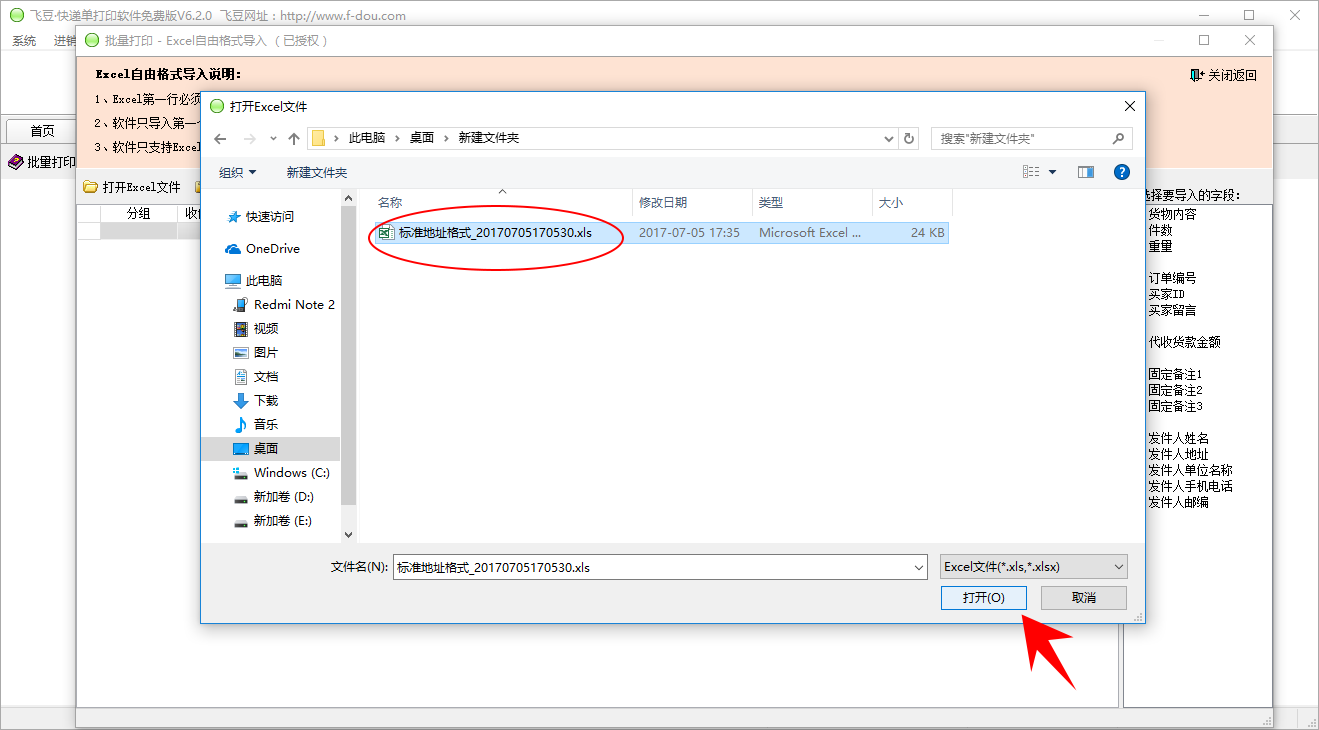Select the 买家留言 field in the import list
Image resolution: width=1319 pixels, height=730 pixels.
coord(1172,310)
